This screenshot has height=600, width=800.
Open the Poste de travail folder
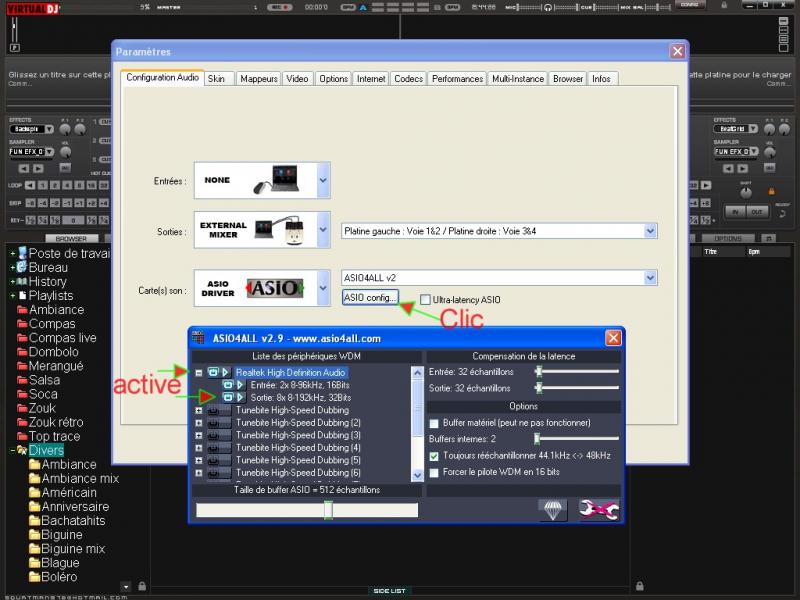tap(68, 254)
